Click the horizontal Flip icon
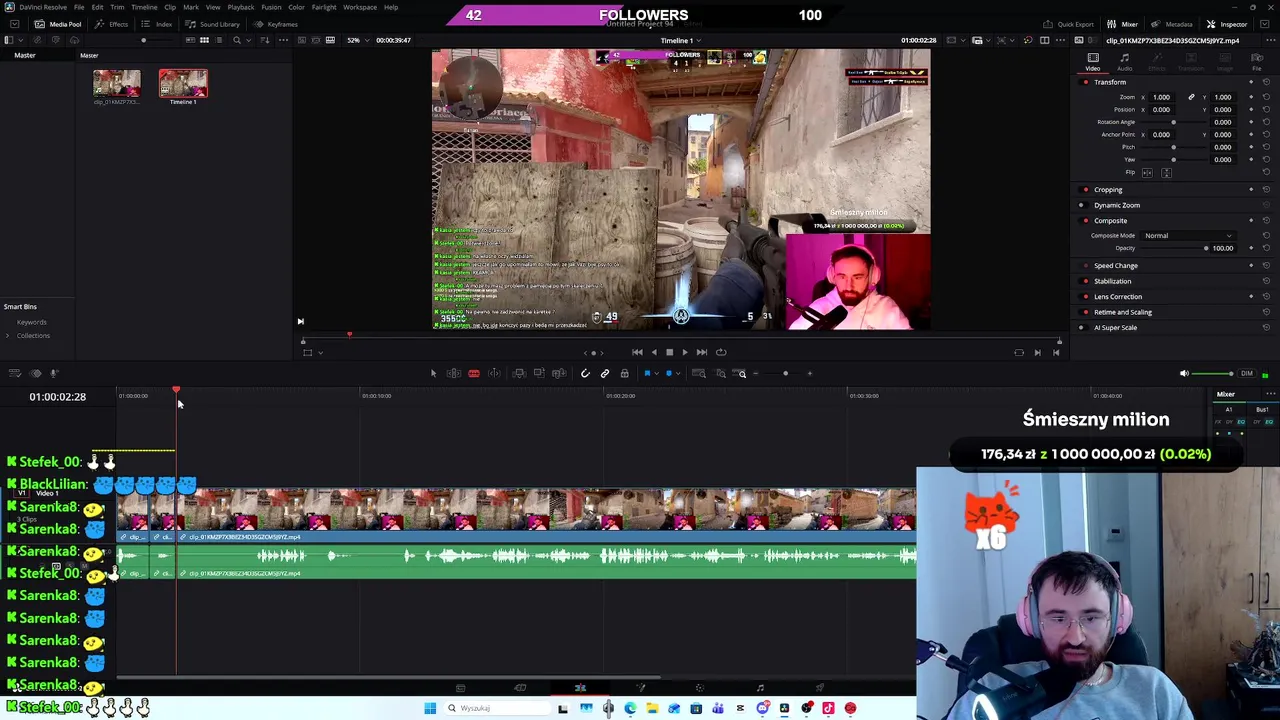 1147,173
